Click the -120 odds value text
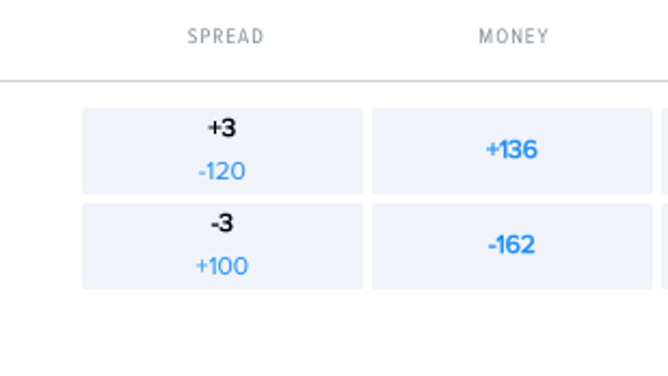This screenshot has height=376, width=668. (222, 171)
